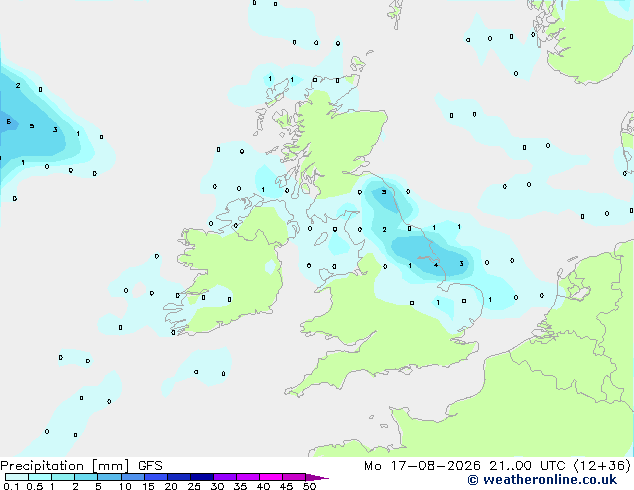This screenshot has height=490, width=634.
Task: Pick the 5–10 mm legend color swatch
Action: 109,477
